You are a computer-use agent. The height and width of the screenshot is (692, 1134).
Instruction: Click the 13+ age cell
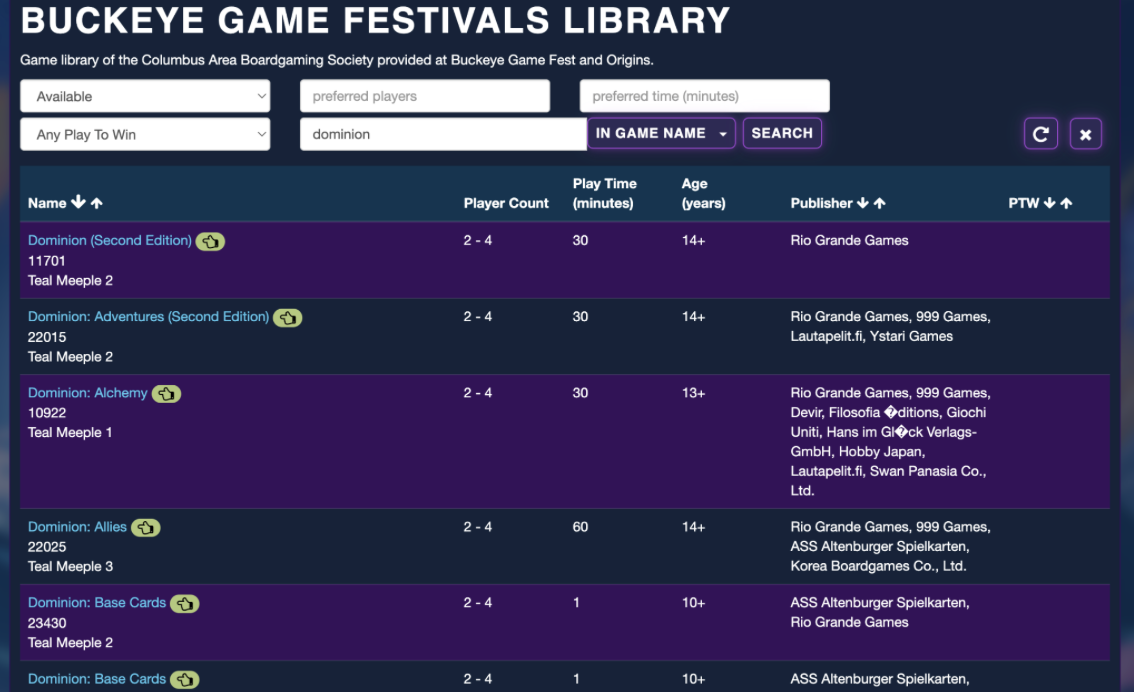pos(693,393)
